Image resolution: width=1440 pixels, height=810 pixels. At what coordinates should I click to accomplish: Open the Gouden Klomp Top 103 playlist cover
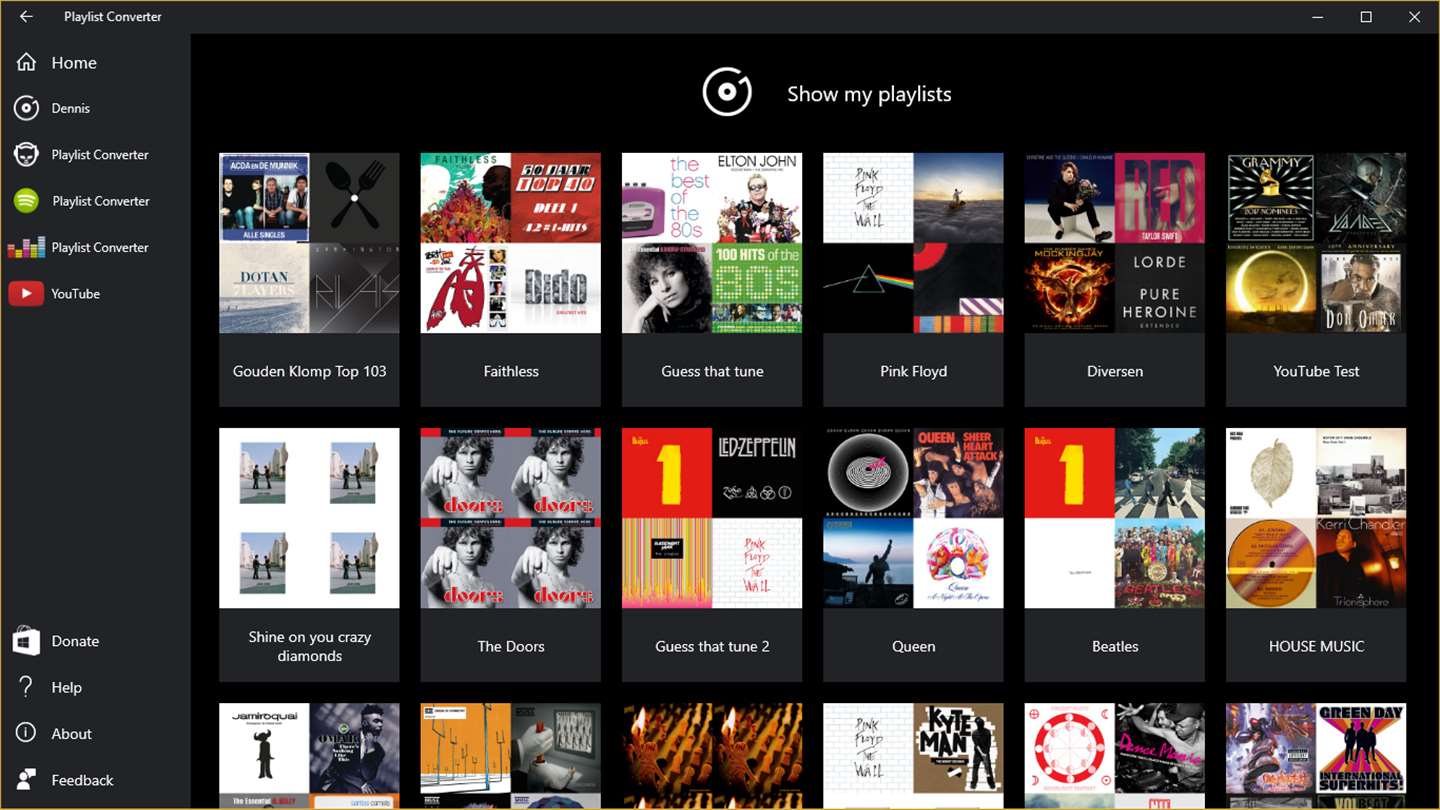click(309, 243)
